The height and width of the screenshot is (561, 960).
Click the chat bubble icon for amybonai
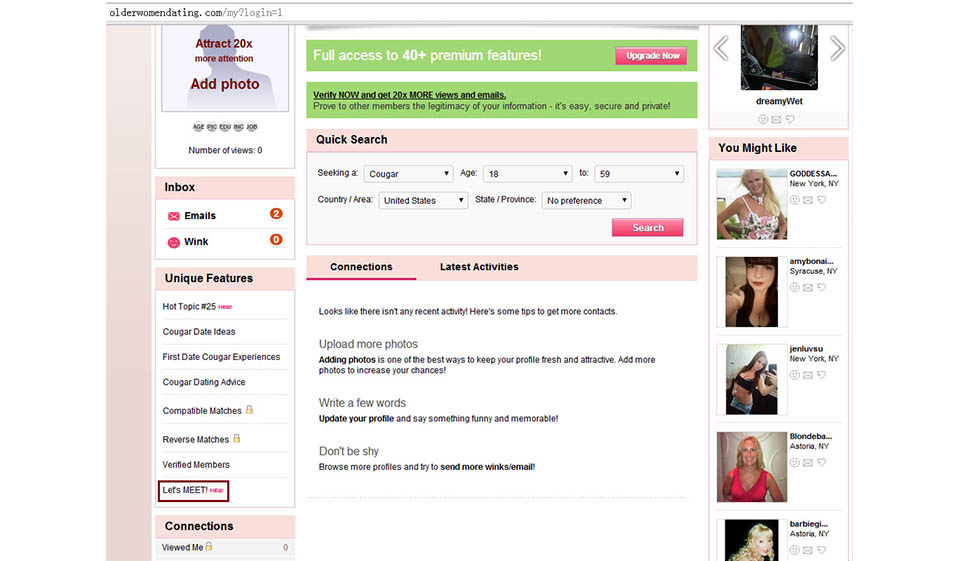coord(821,287)
